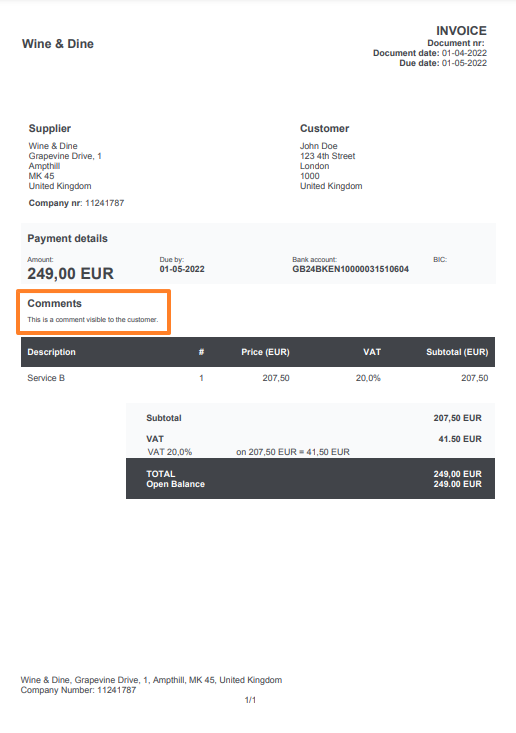Click the due date 01-05-2022 in header
Screen dimensions: 516x733
click(x=464, y=63)
